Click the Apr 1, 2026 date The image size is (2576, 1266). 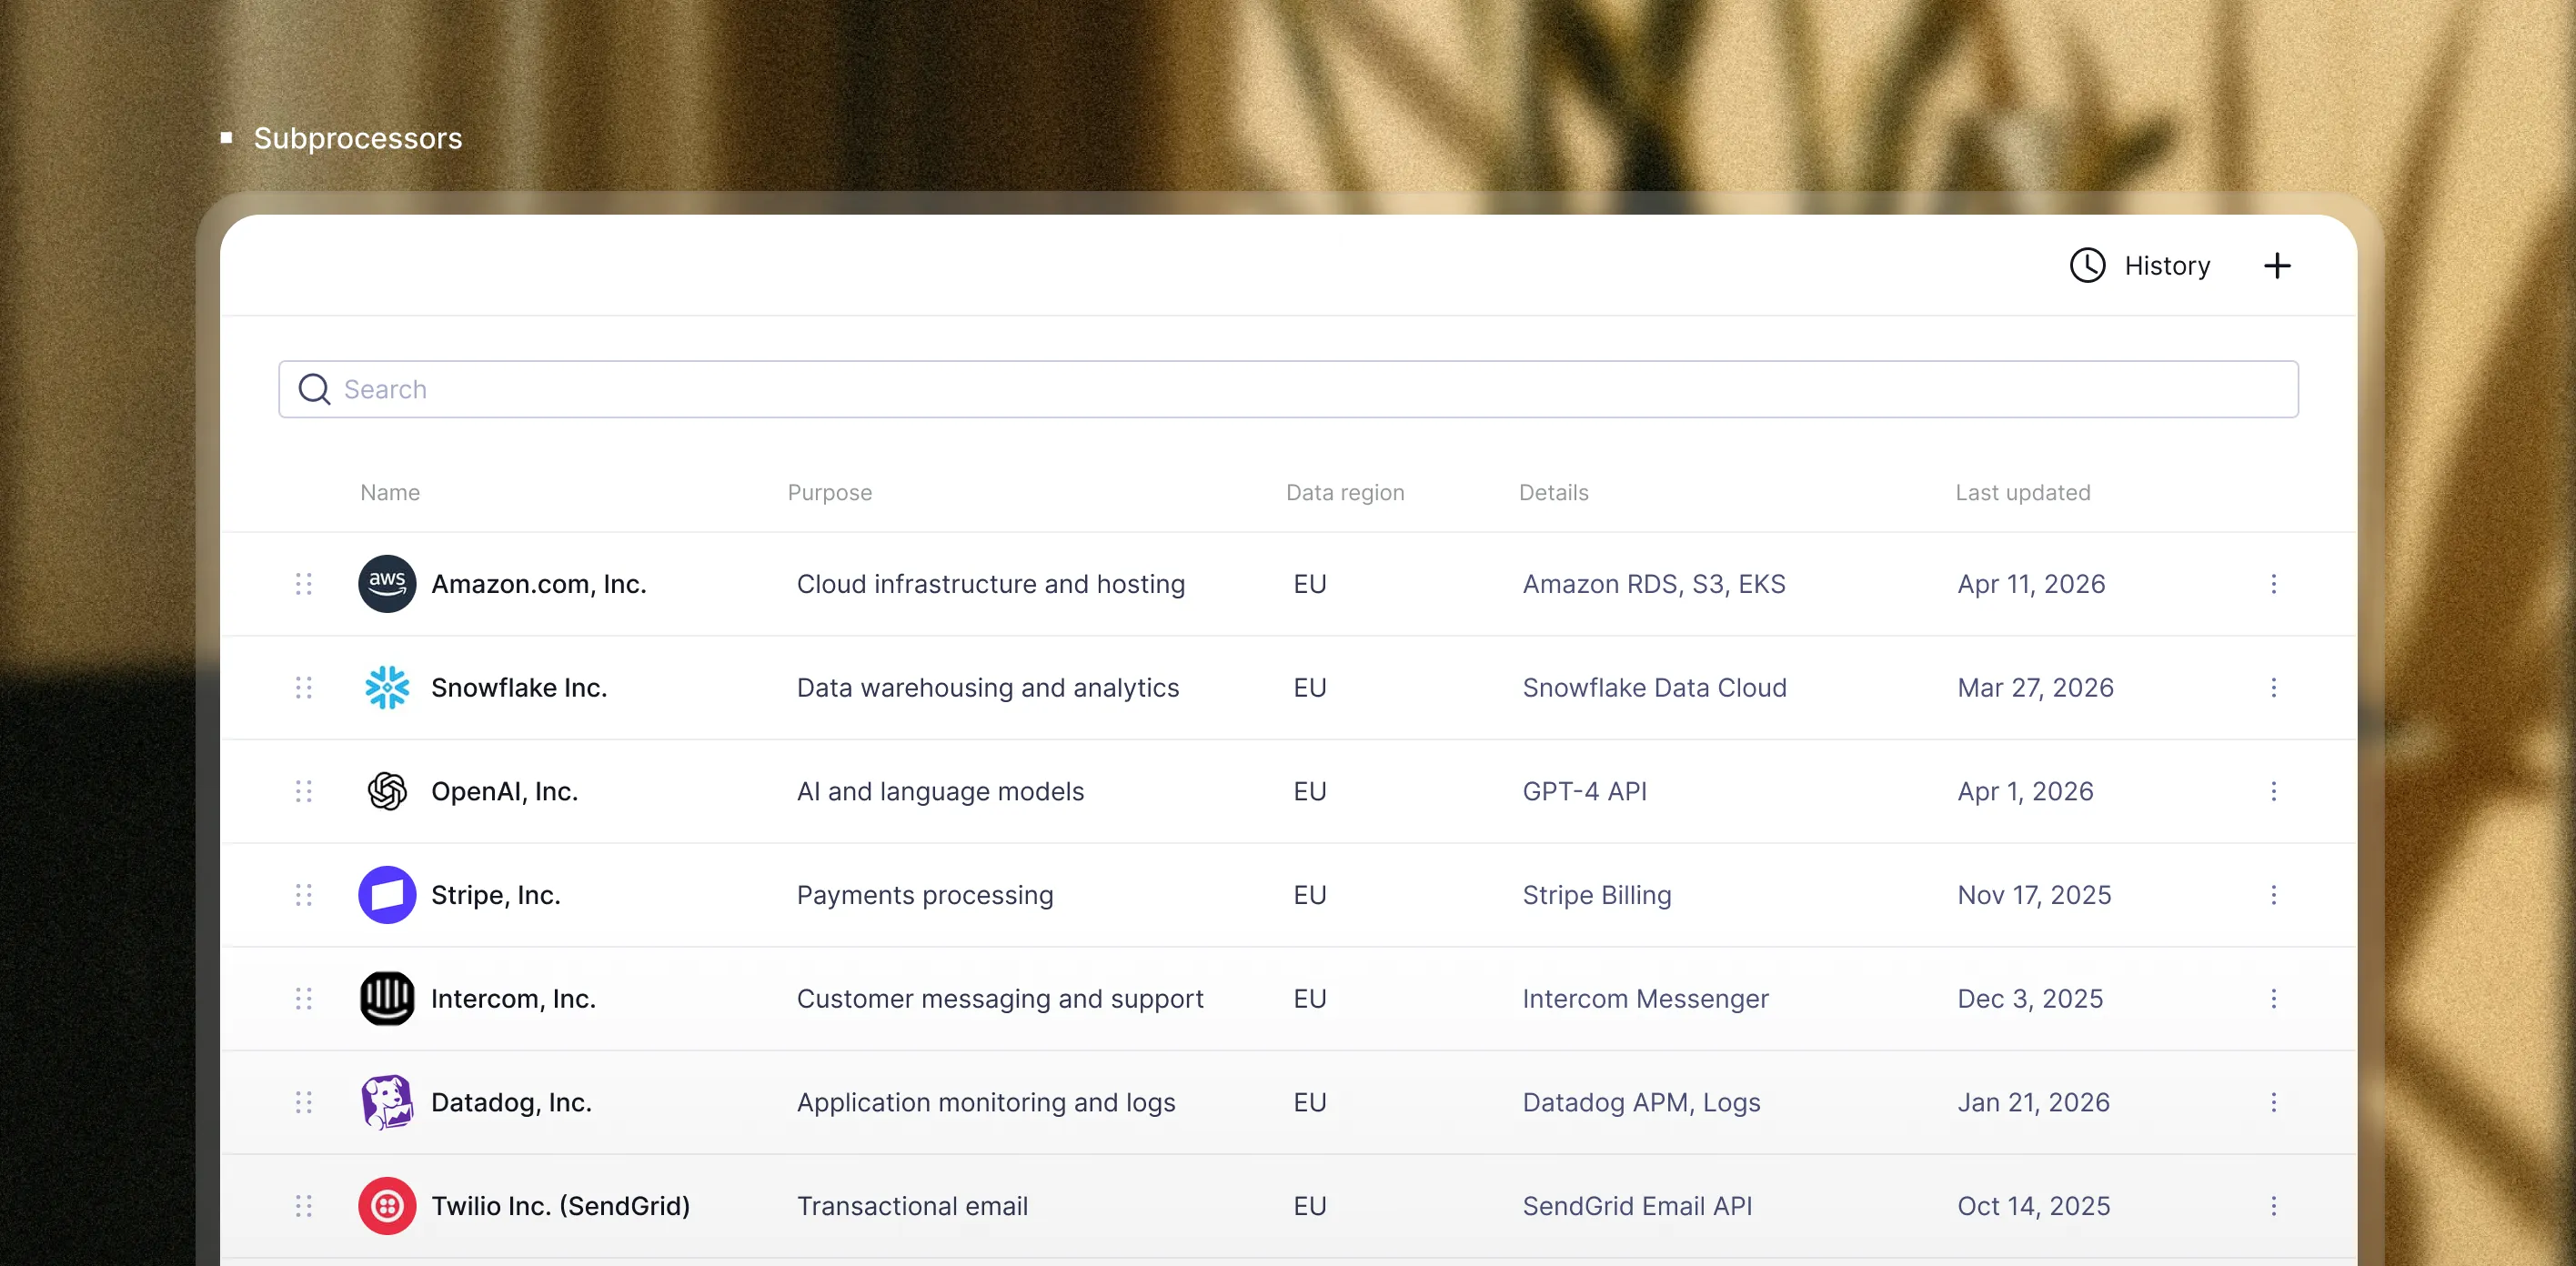[2025, 791]
